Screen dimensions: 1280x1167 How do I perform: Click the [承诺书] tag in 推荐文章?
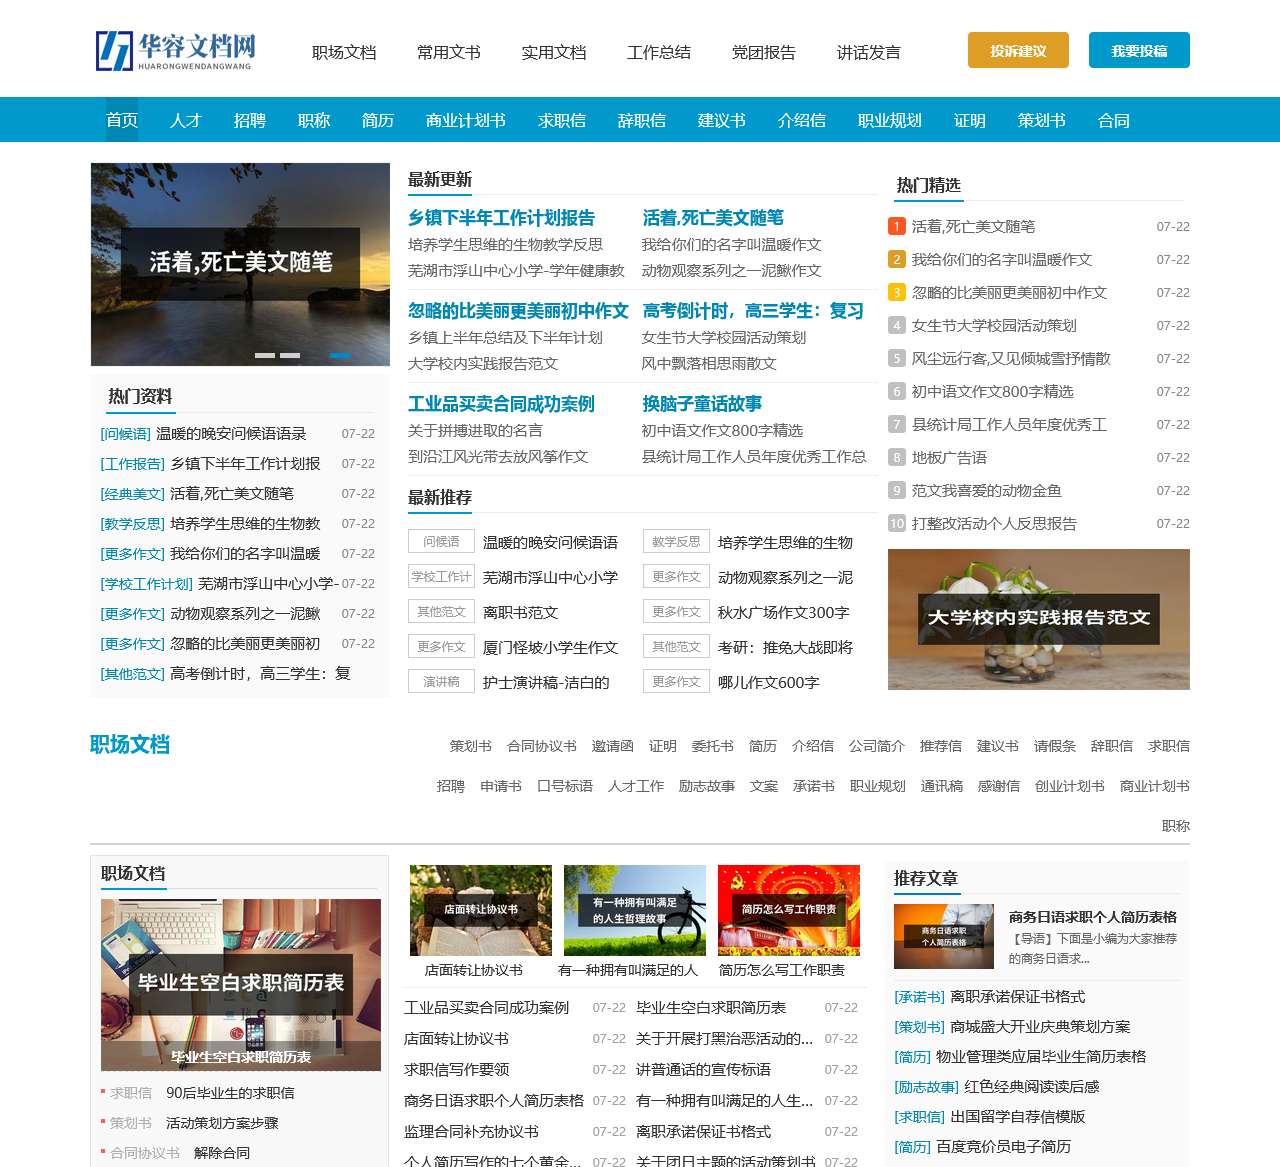point(920,997)
